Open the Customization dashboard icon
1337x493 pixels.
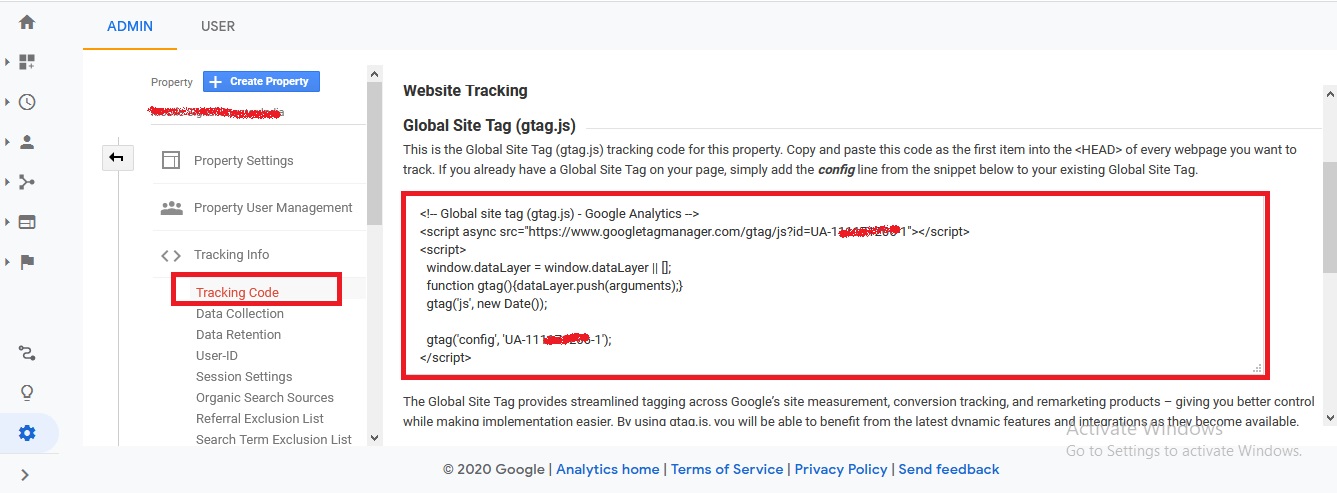coord(27,62)
